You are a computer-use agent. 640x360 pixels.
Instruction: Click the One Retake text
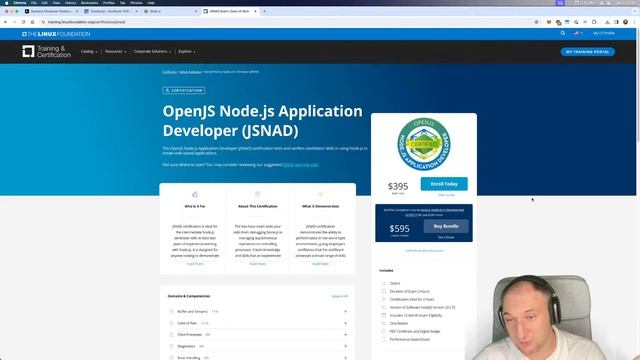click(399, 323)
